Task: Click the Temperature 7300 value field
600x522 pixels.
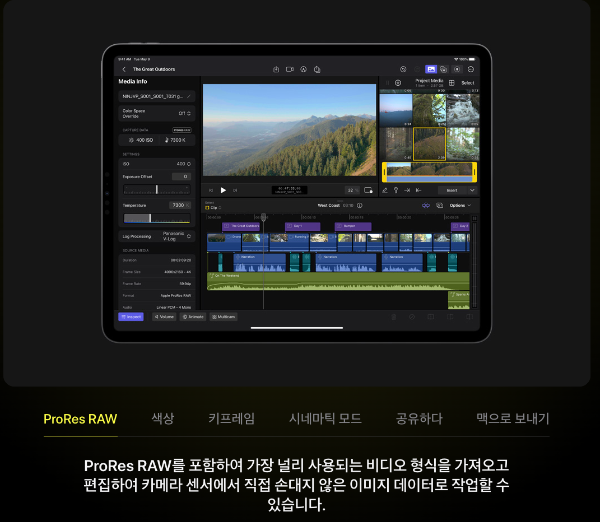Action: 180,205
